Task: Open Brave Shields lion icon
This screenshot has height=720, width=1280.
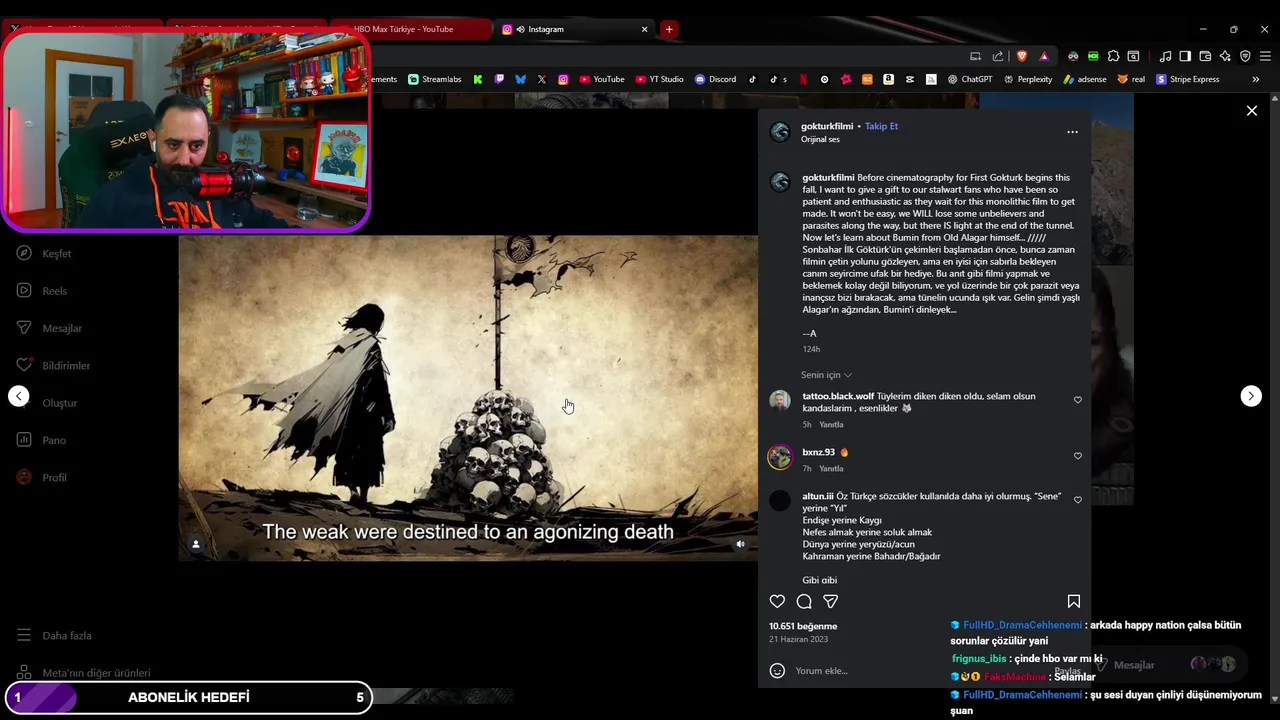Action: [x=1021, y=56]
